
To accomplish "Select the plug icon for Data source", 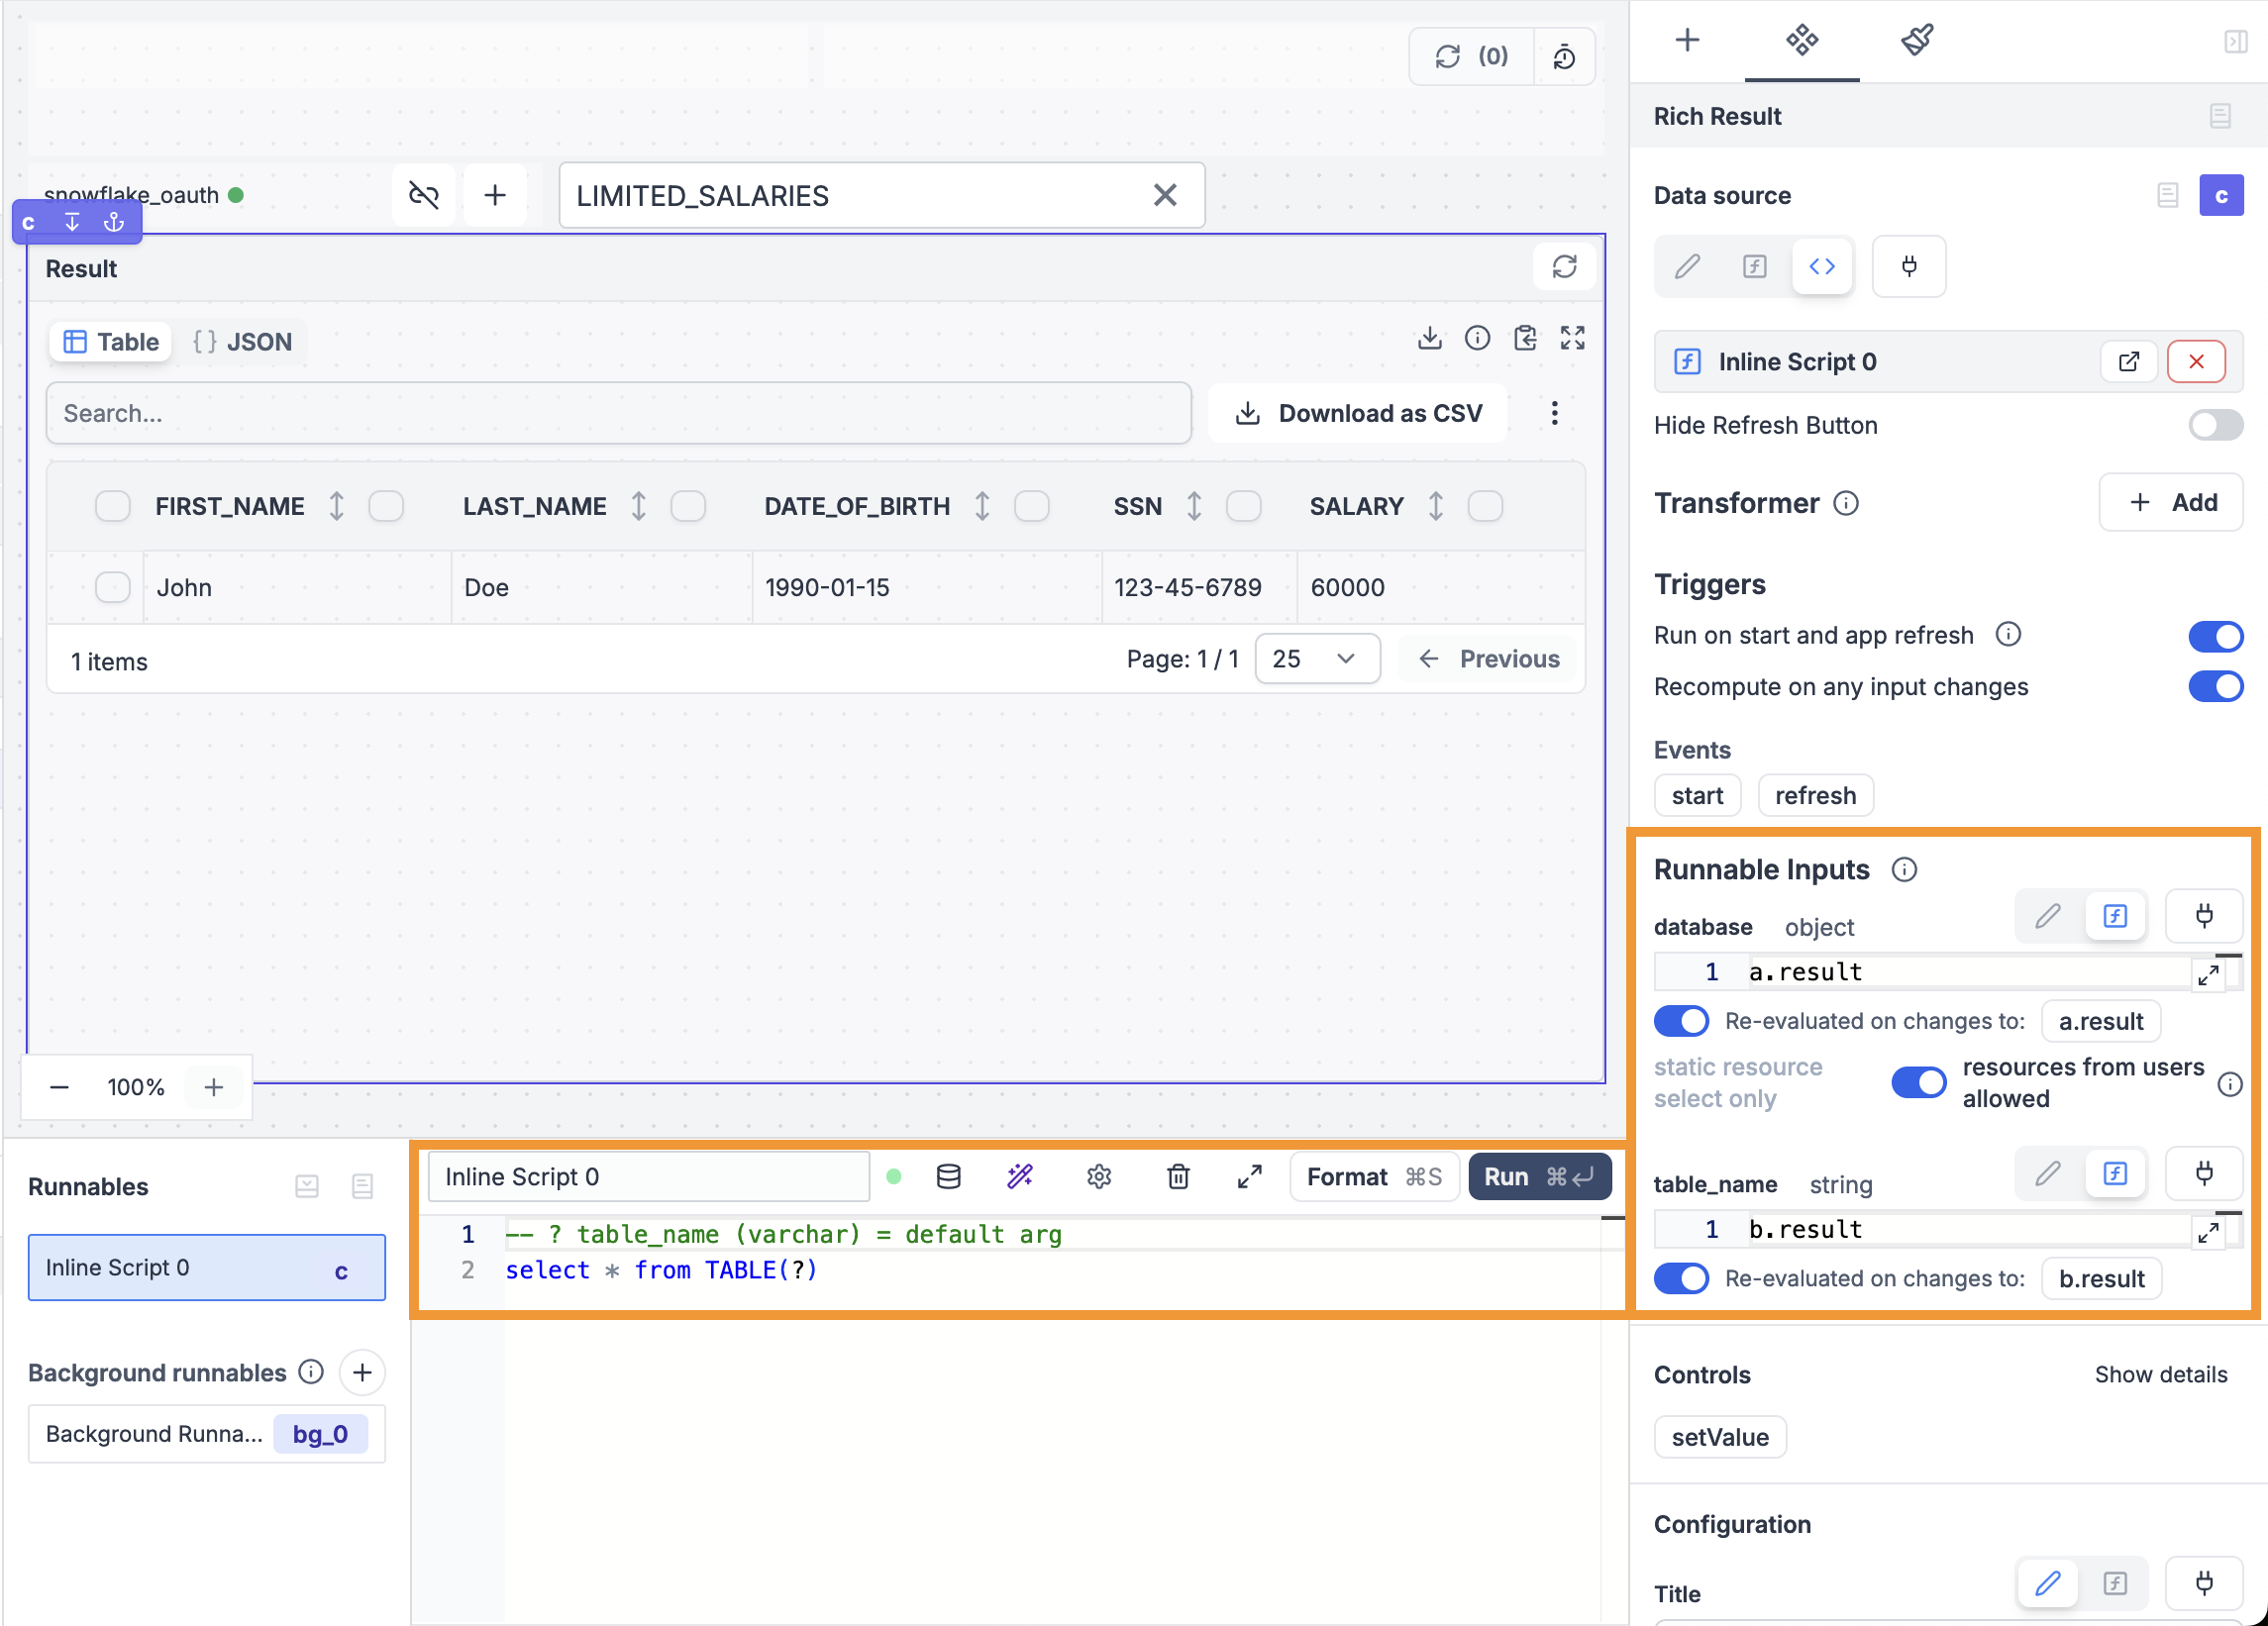I will coord(1908,266).
